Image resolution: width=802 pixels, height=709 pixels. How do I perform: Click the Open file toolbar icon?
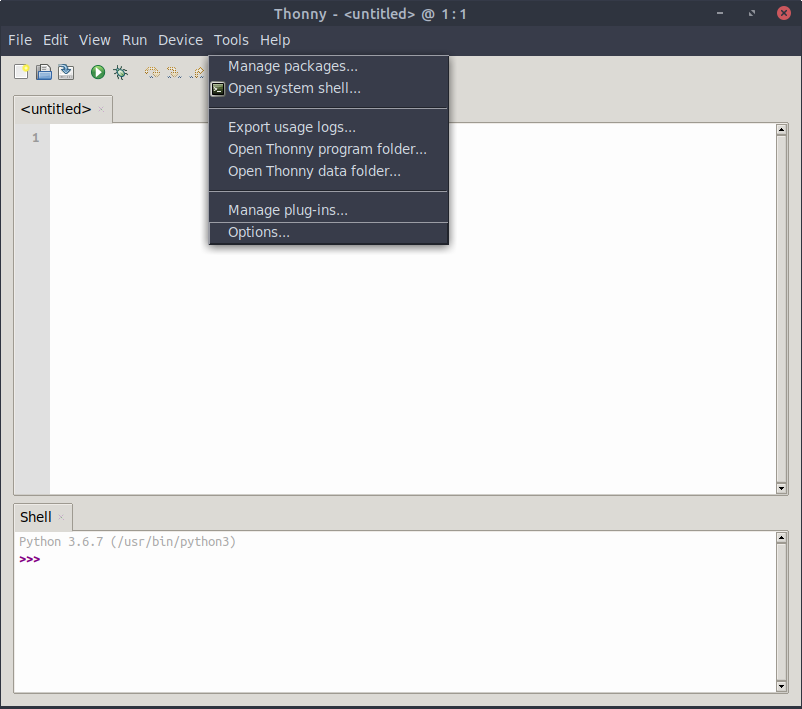44,72
